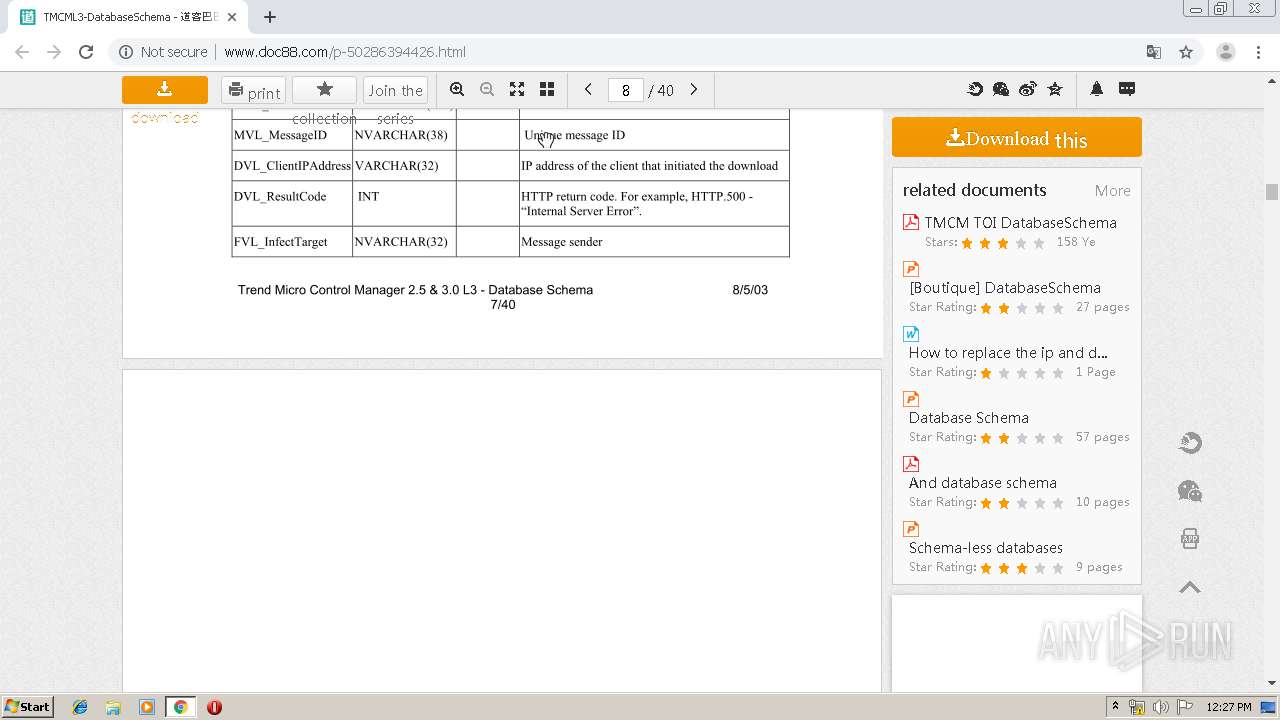Open the volume tray icon
1280x720 pixels.
[x=1161, y=707]
